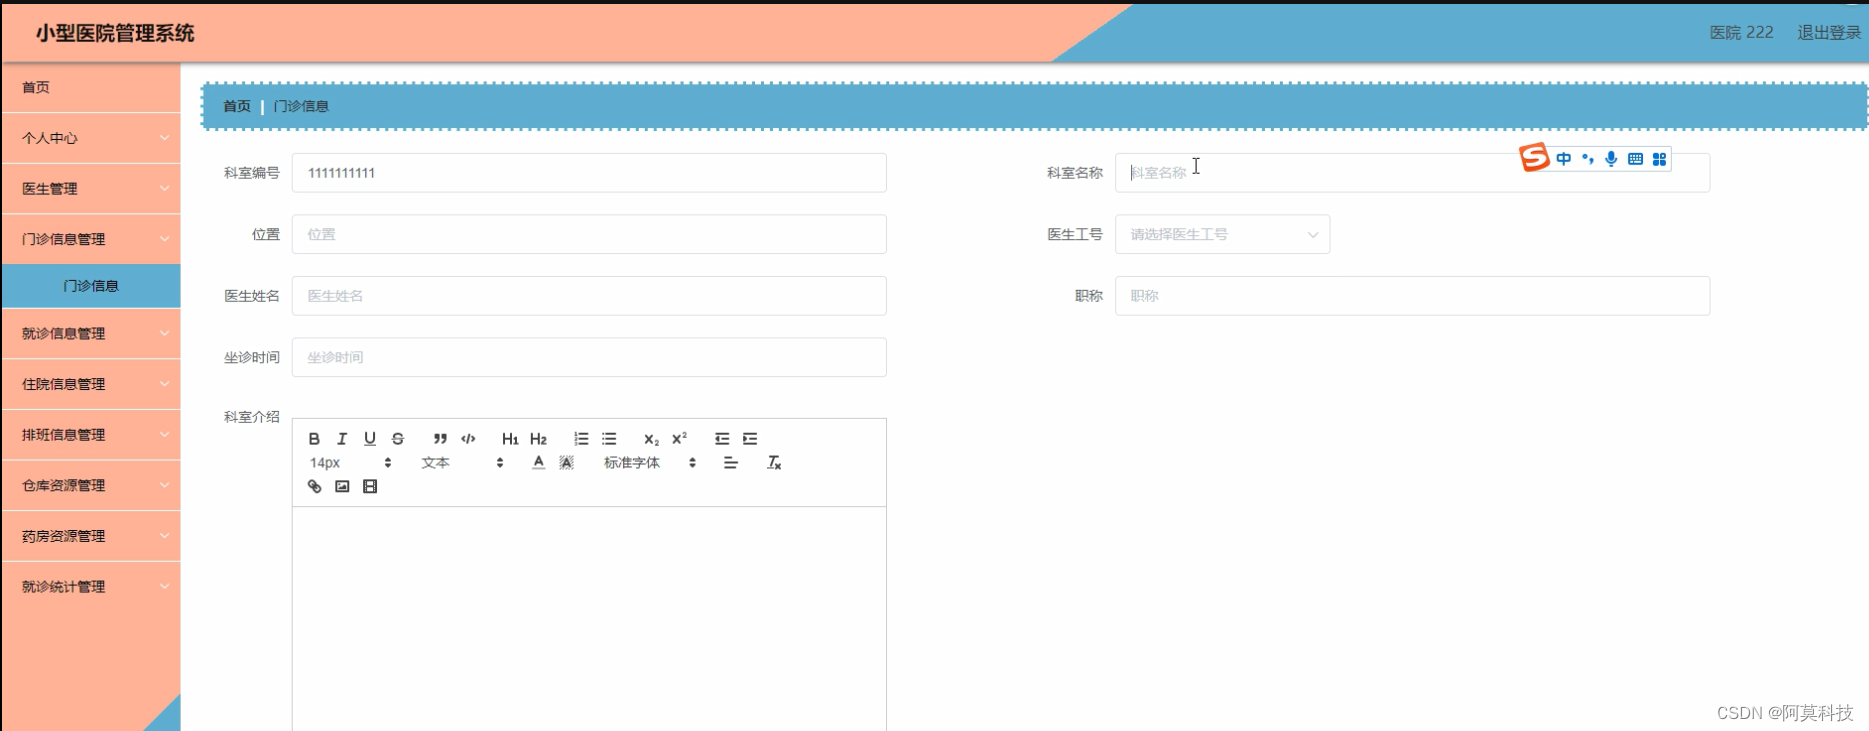Toggle underline formatting in the editor
The height and width of the screenshot is (731, 1869).
click(370, 439)
